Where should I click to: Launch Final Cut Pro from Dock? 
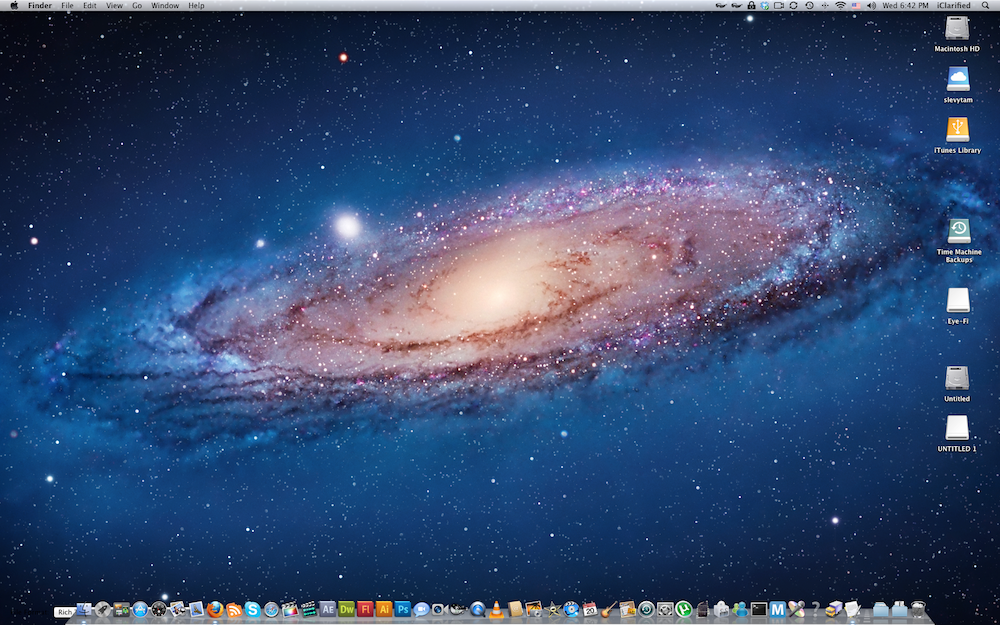(290, 609)
